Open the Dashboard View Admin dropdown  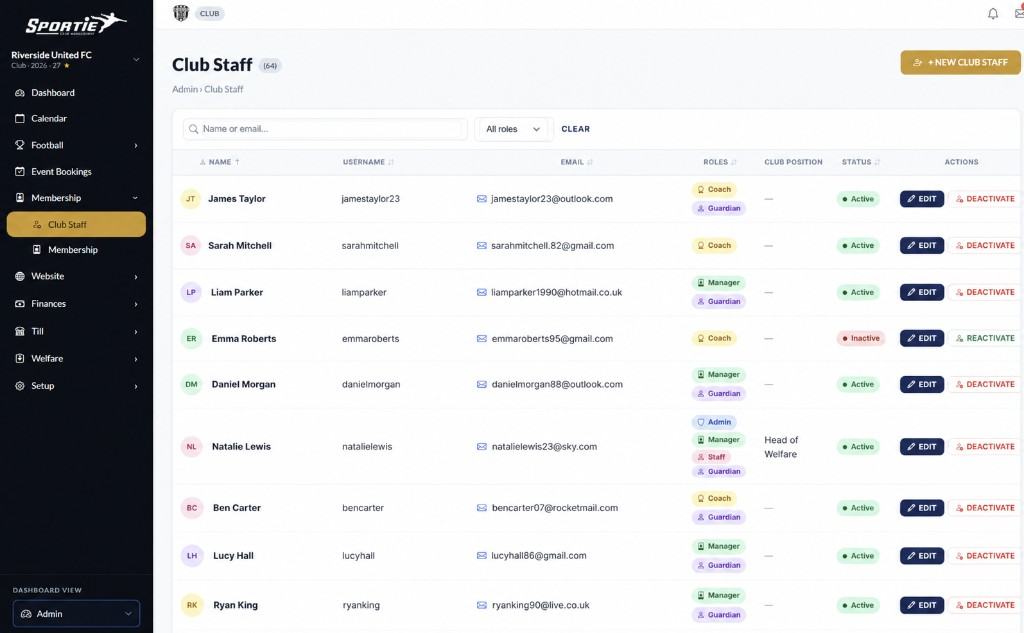(76, 613)
